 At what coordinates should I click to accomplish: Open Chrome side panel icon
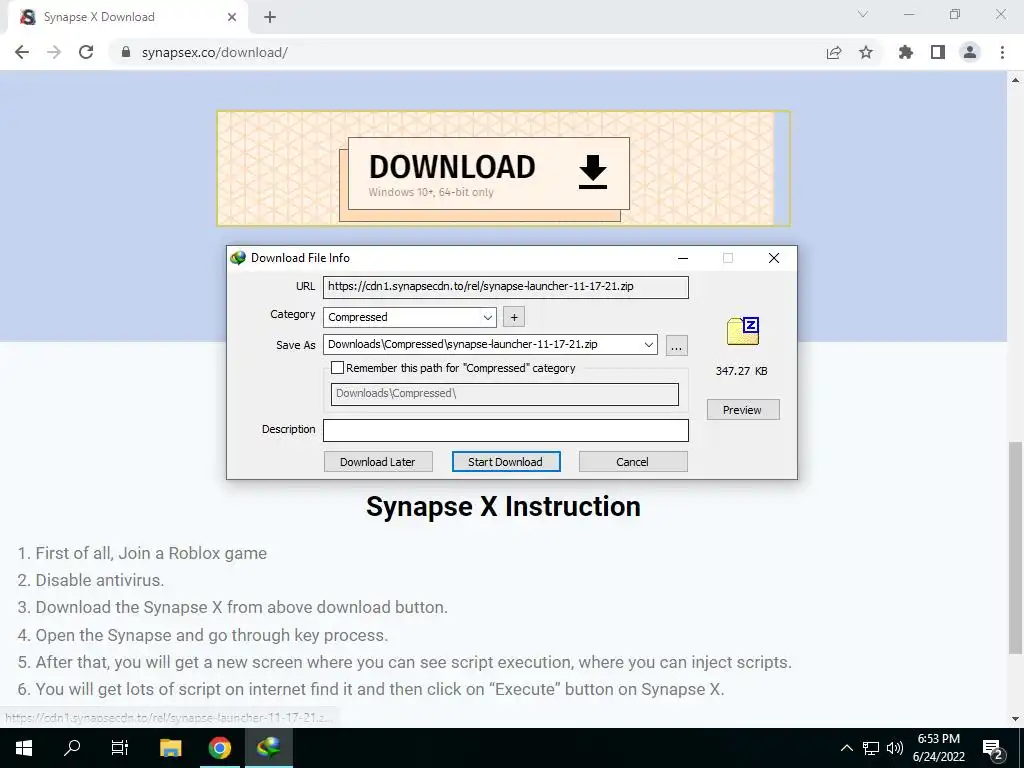pos(938,52)
